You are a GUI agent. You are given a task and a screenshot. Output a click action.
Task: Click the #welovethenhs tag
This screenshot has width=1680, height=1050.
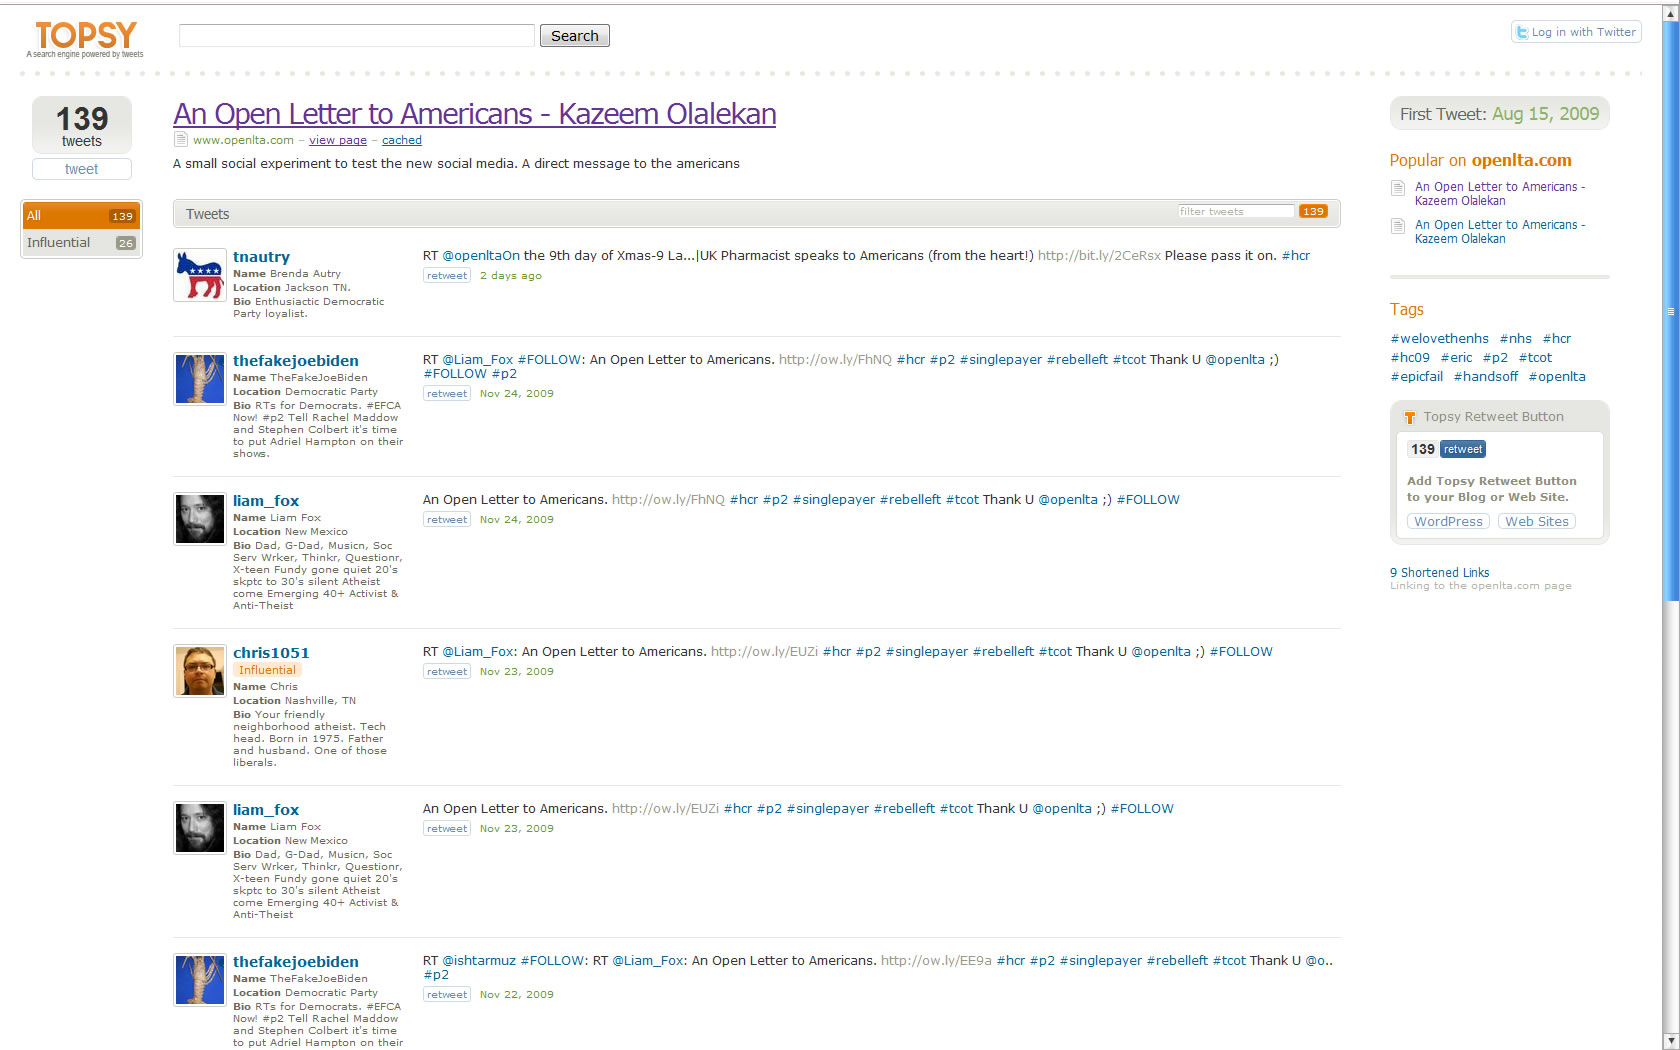tap(1439, 338)
